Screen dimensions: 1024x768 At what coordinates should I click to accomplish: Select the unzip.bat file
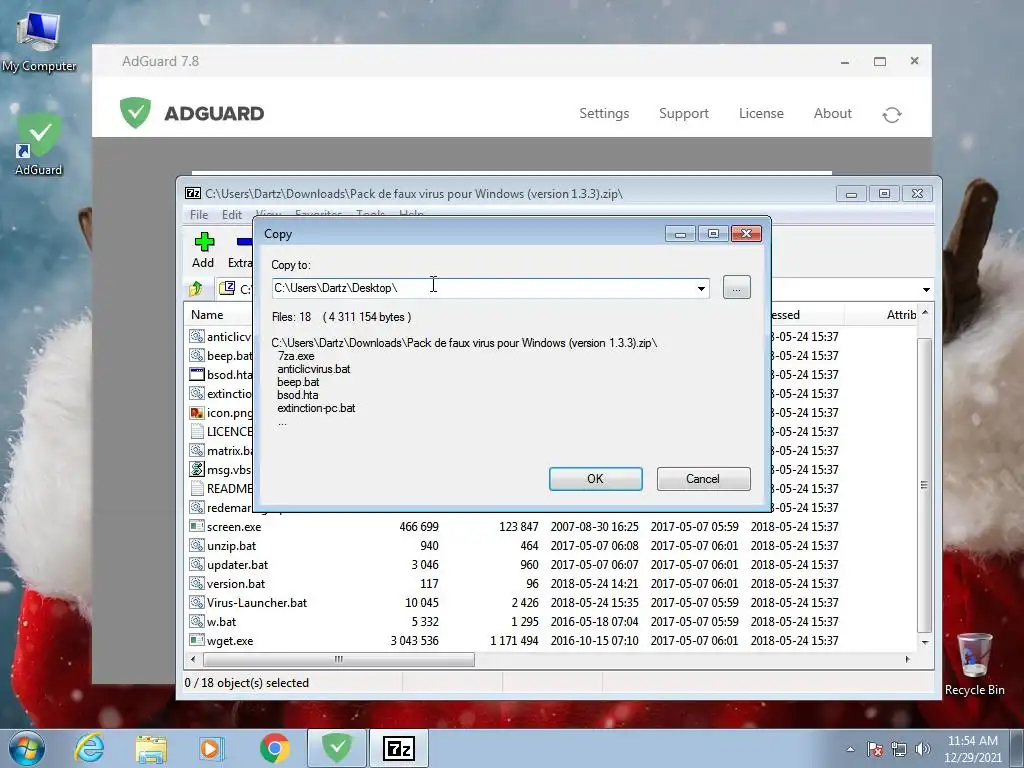[231, 546]
